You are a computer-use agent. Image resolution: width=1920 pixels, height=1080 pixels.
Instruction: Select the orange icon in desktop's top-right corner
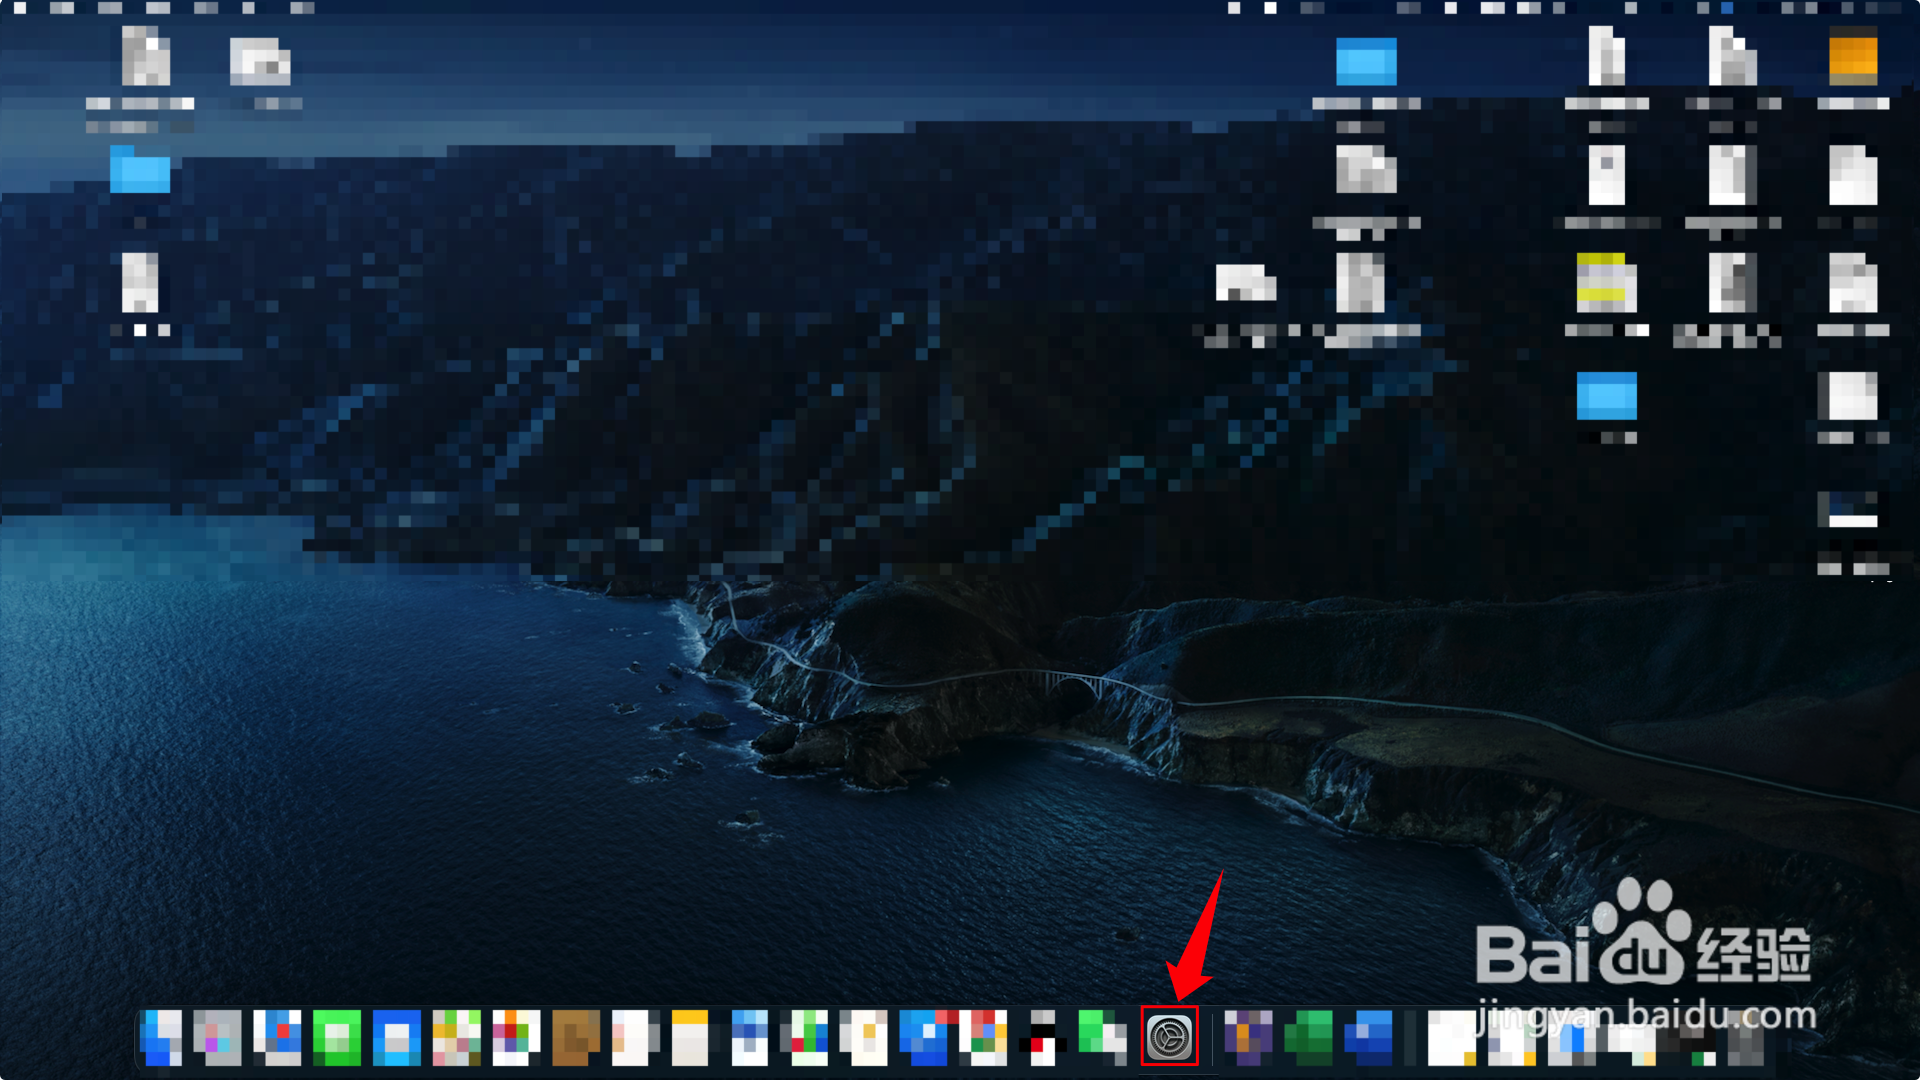click(x=1852, y=58)
